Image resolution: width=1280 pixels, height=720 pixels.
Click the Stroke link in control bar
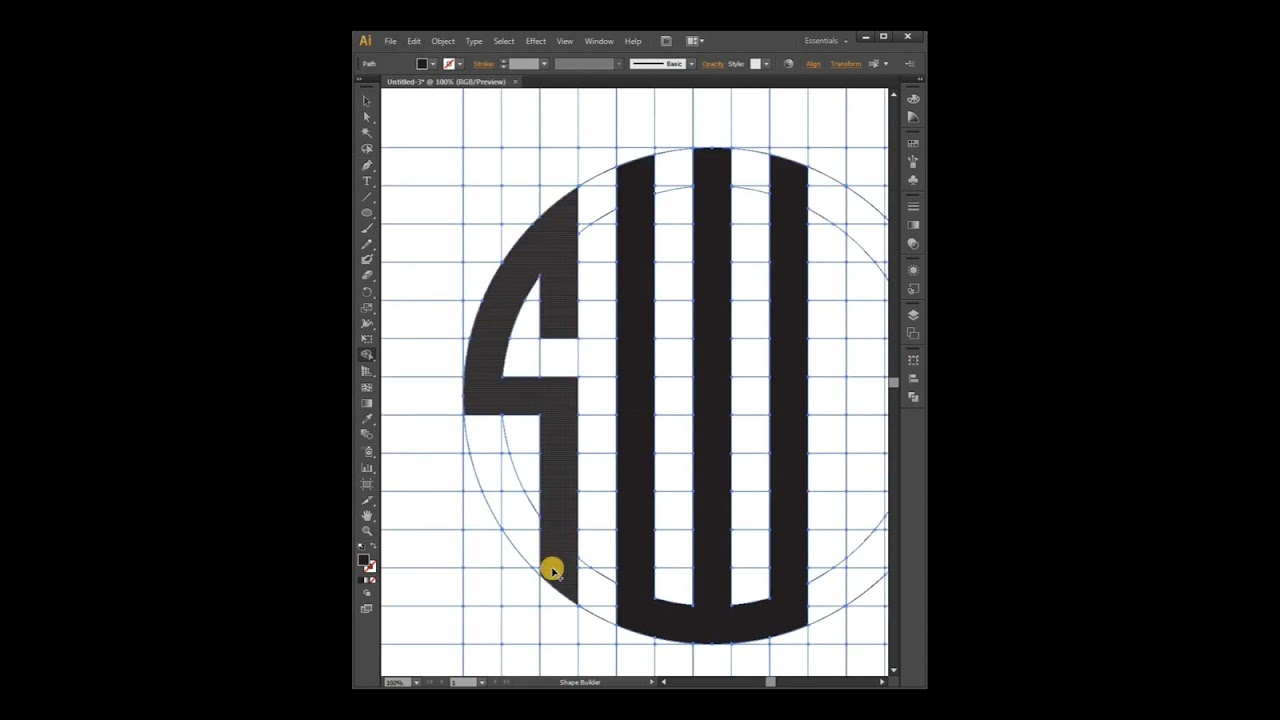[484, 64]
